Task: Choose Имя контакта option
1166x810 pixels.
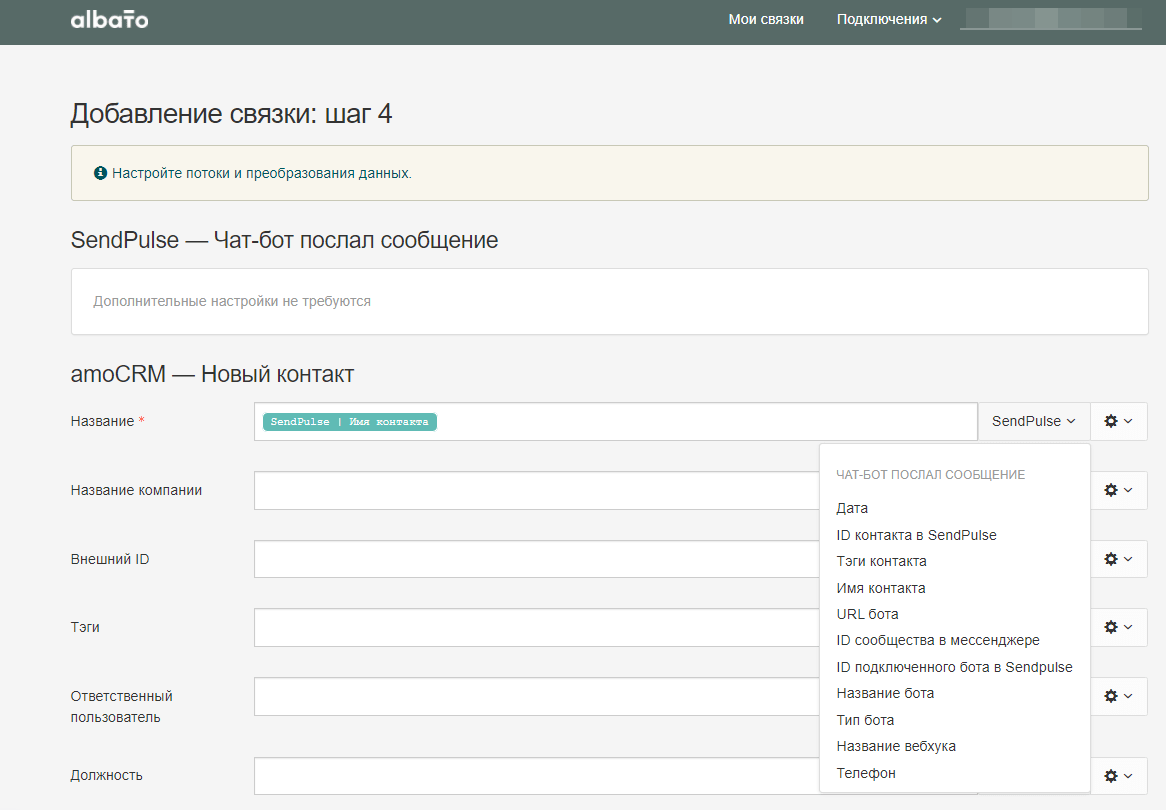Action: 880,588
